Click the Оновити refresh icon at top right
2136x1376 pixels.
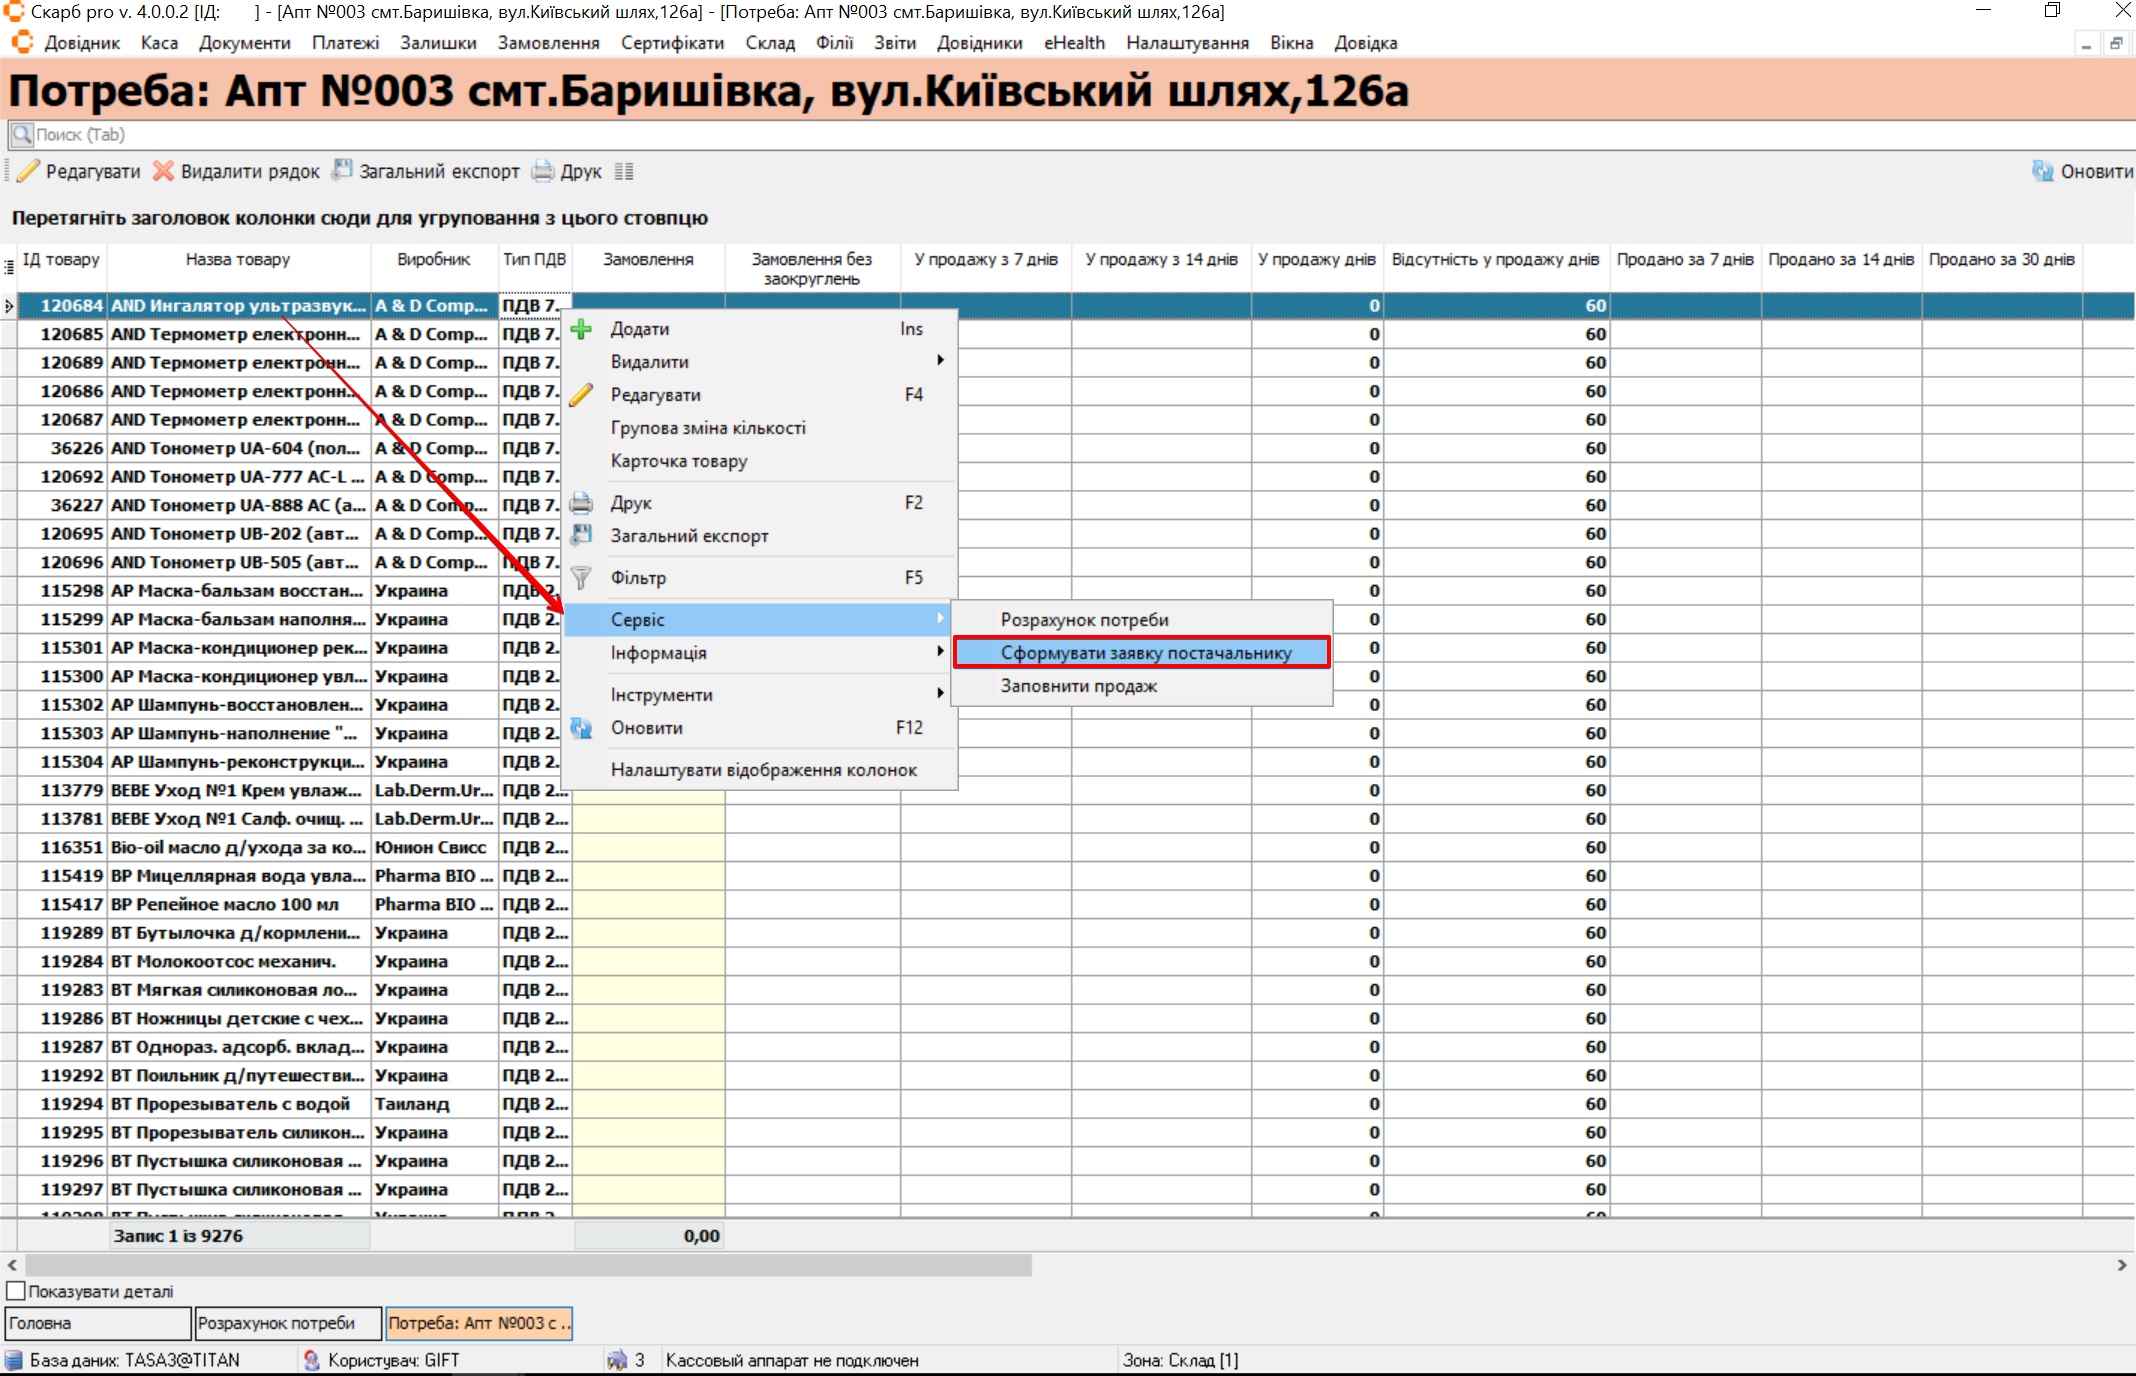[x=2042, y=171]
